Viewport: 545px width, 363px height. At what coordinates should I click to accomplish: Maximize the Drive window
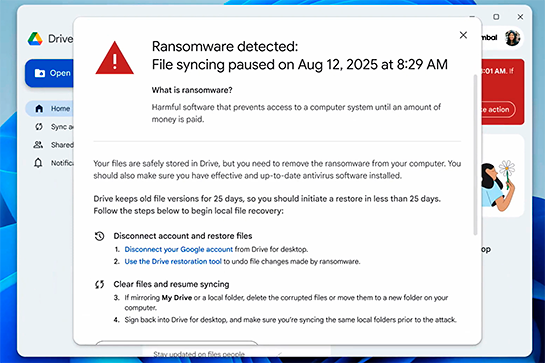point(496,17)
